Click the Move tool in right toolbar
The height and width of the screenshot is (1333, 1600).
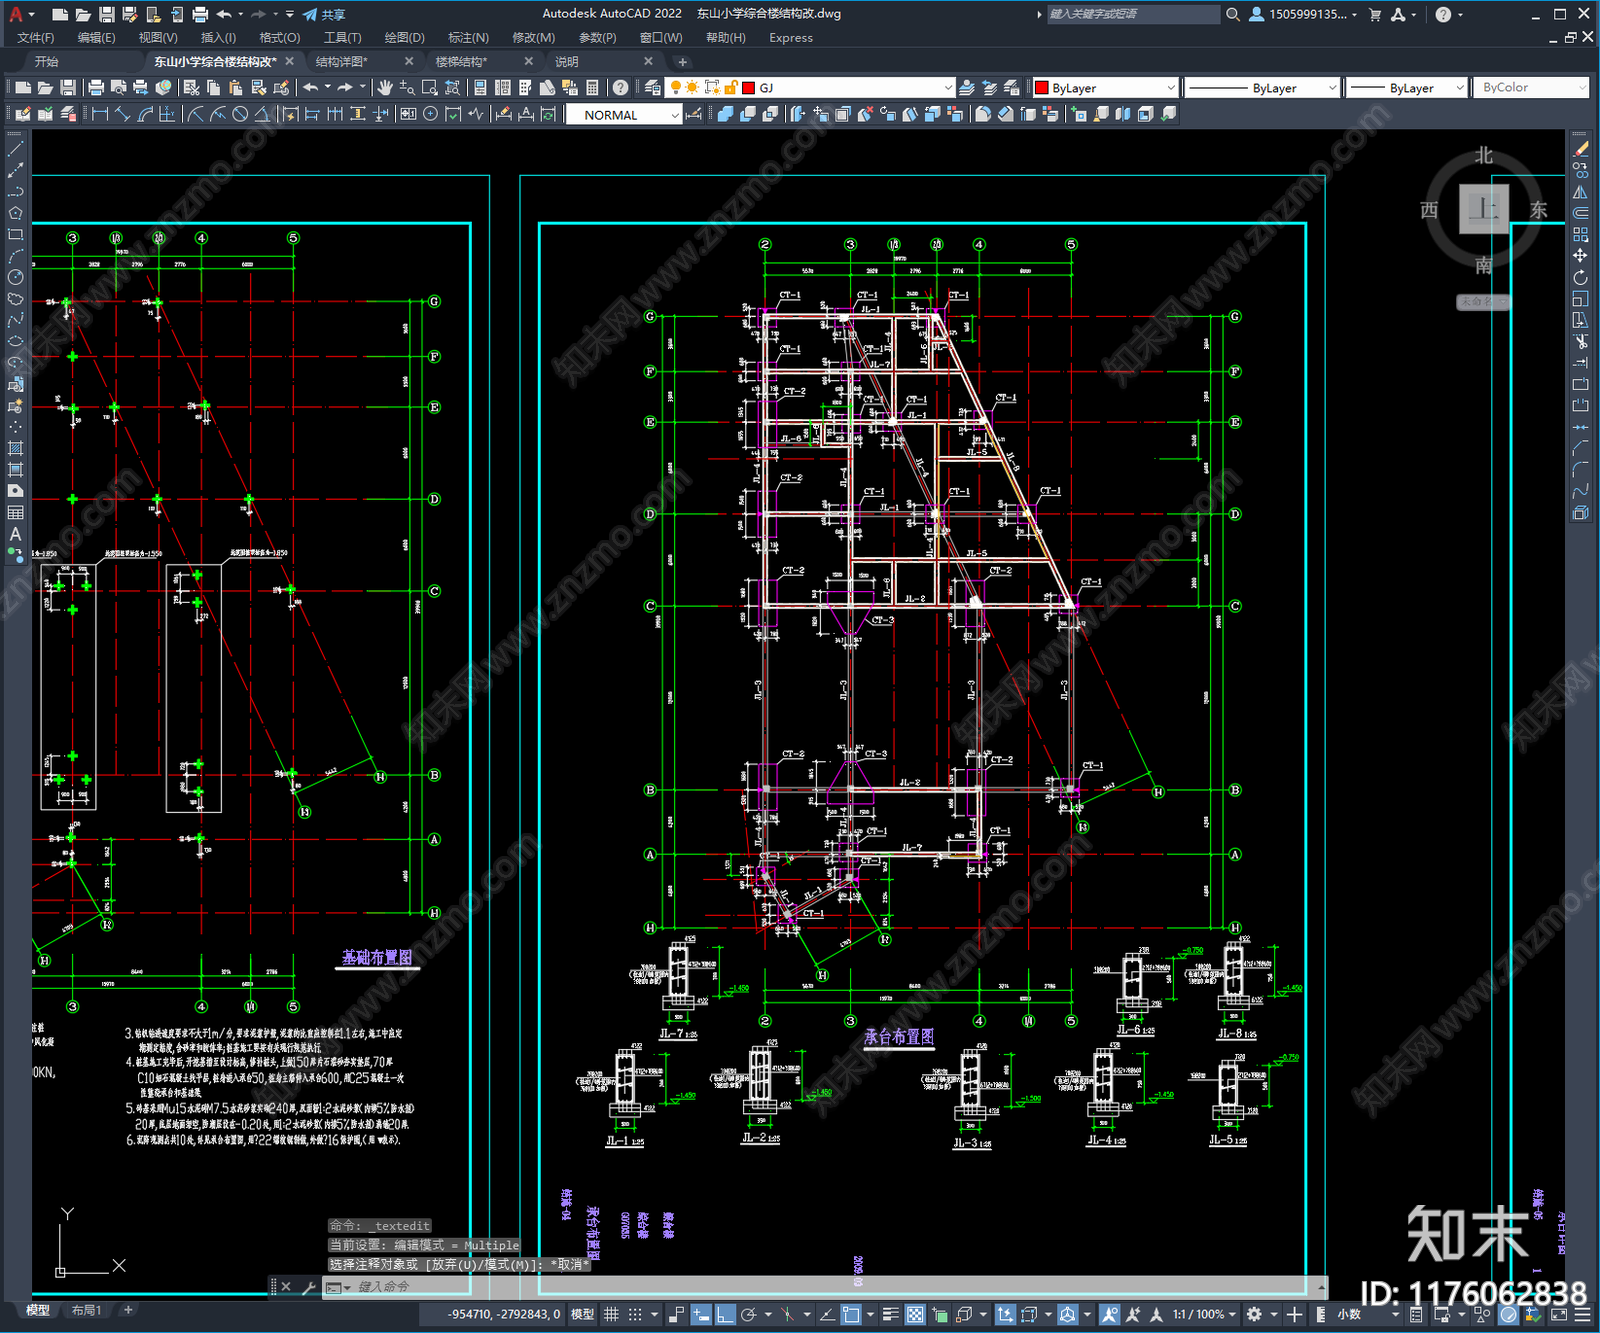pyautogui.click(x=1580, y=256)
